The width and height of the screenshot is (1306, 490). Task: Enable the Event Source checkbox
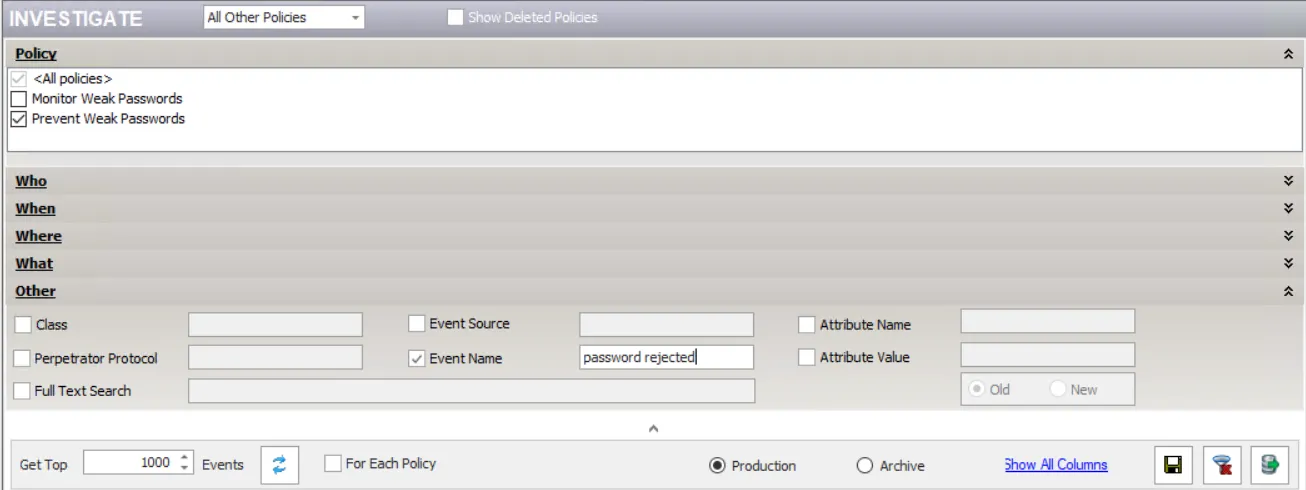(x=416, y=324)
